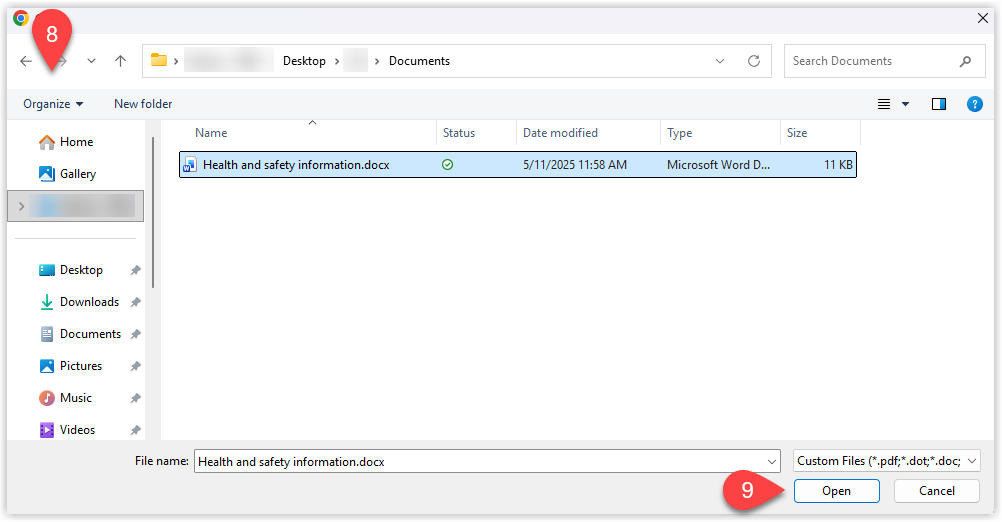Click the pin icon beside Videos
Screen dimensions: 1002x522
(135, 430)
